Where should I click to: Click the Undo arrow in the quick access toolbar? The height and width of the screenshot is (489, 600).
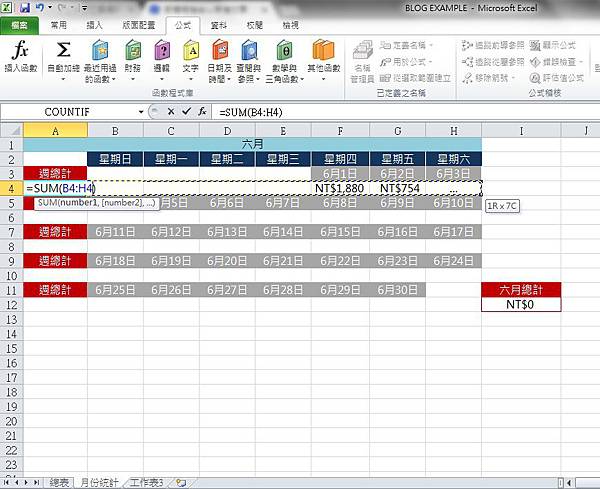tap(39, 7)
